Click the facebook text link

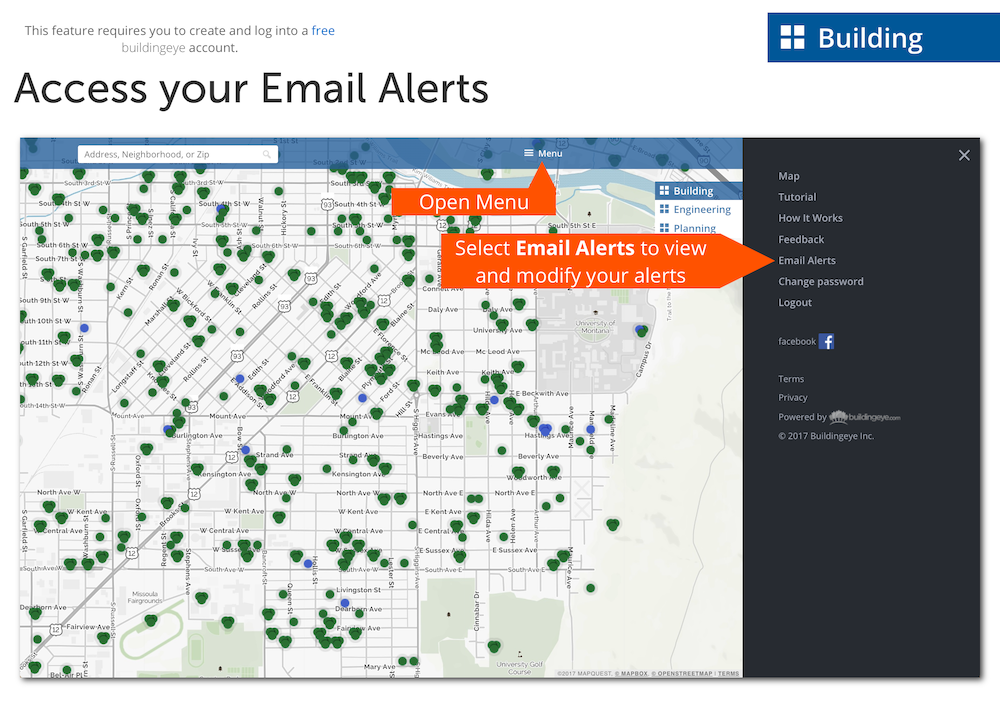797,342
